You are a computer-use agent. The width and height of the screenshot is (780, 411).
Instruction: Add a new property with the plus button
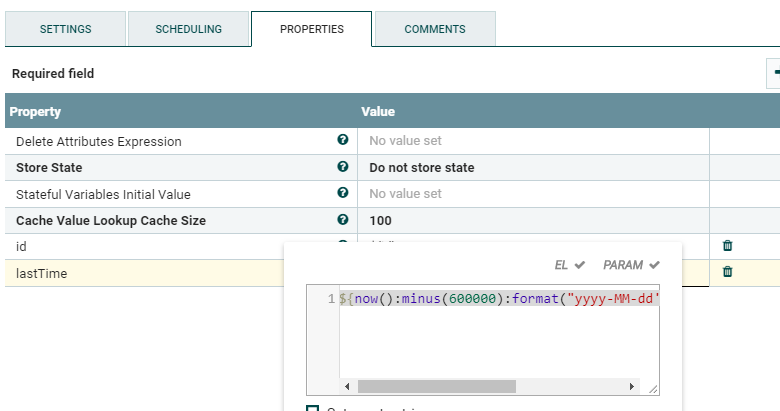774,73
